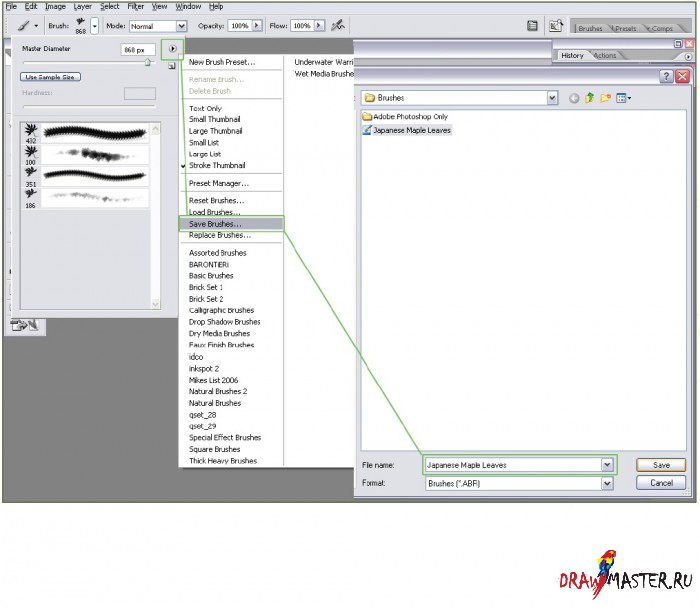The width and height of the screenshot is (700, 607).
Task: Expand the Mode dropdown set to Normal
Action: pyautogui.click(x=181, y=26)
